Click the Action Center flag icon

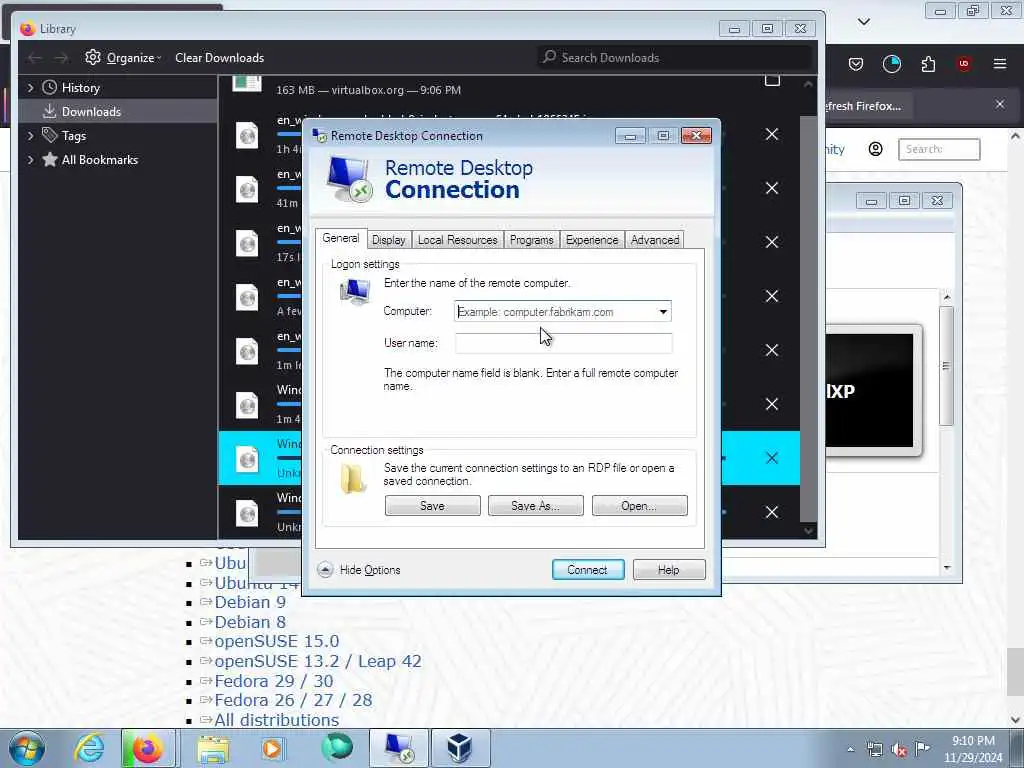(922, 748)
